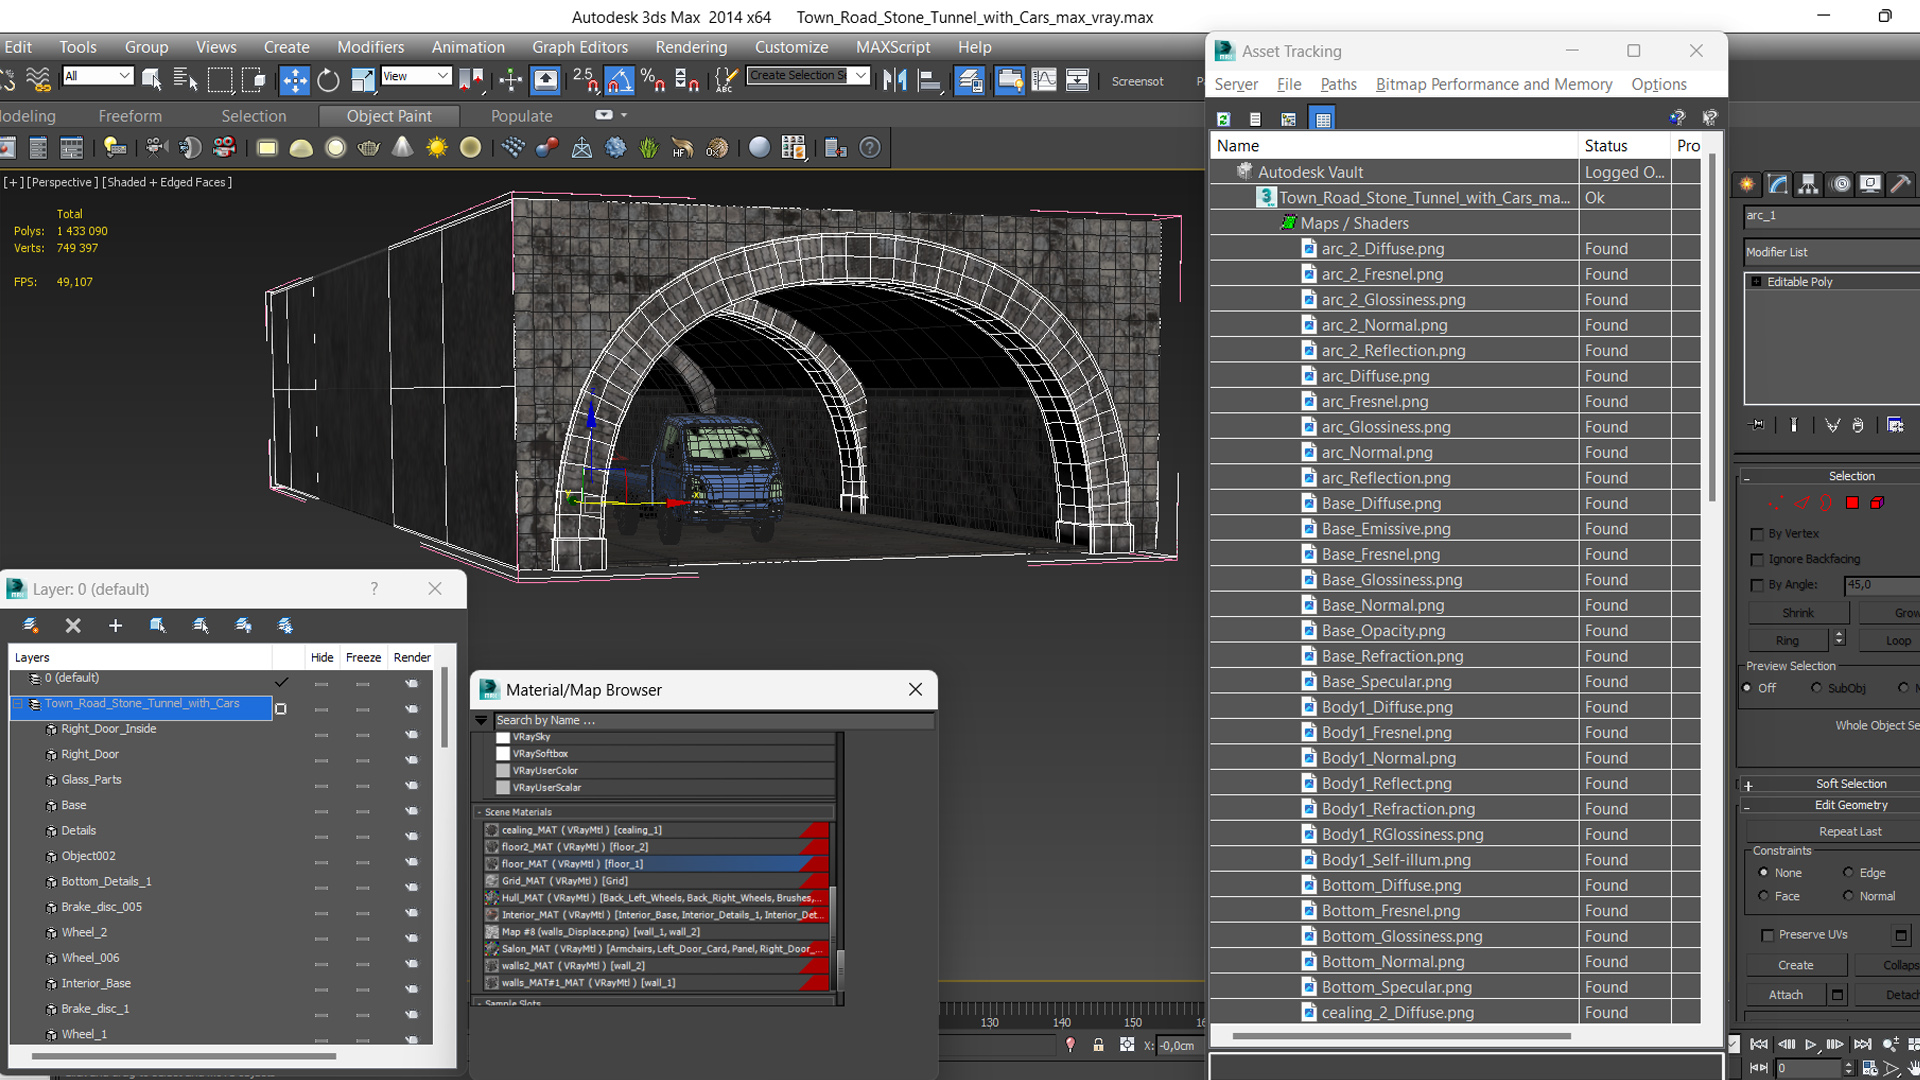This screenshot has width=1920, height=1080.
Task: Toggle the Angle Snap magnet icon
Action: pos(619,80)
